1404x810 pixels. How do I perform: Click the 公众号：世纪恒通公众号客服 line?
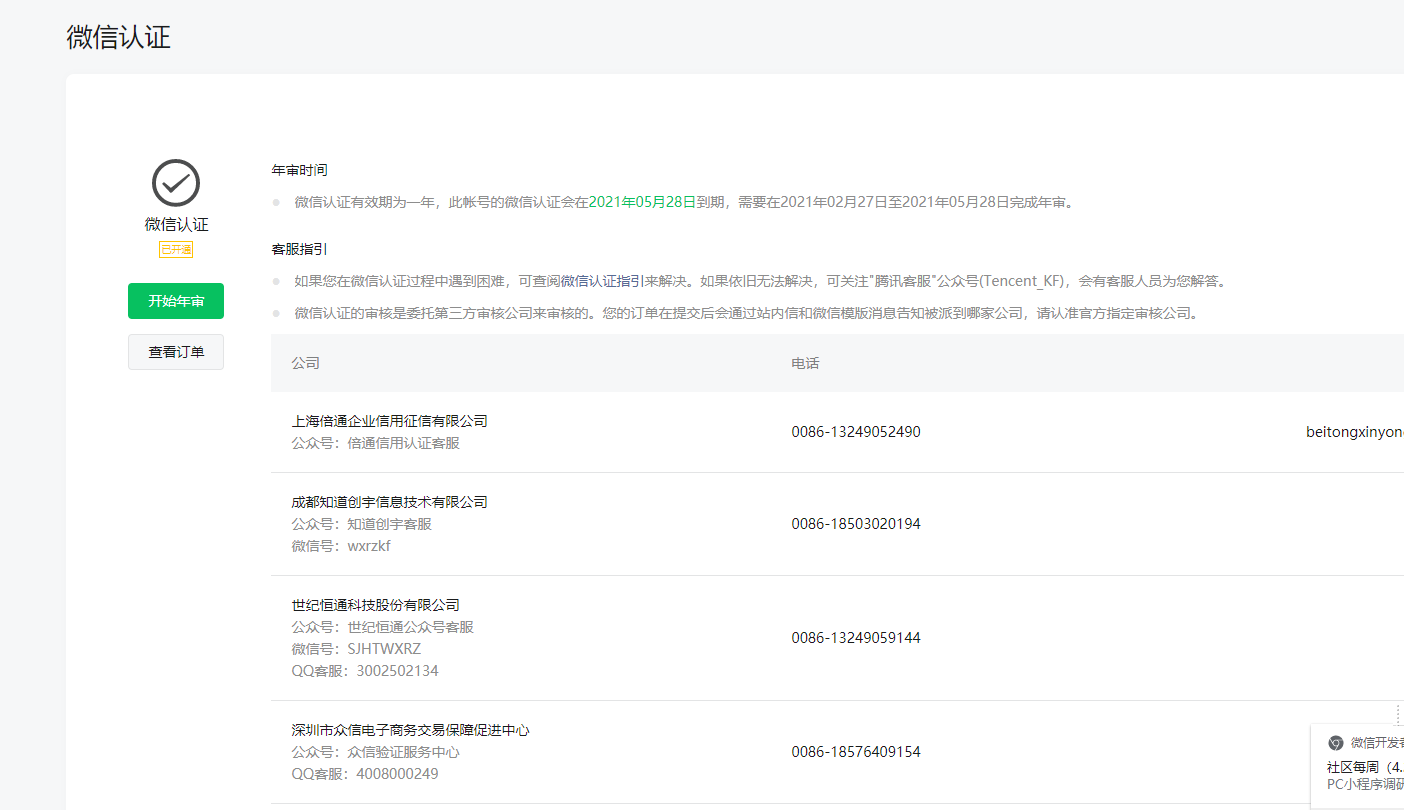click(383, 627)
